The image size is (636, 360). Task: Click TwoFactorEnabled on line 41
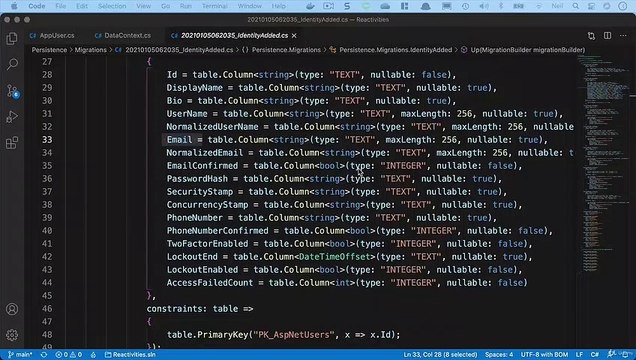click(x=207, y=244)
